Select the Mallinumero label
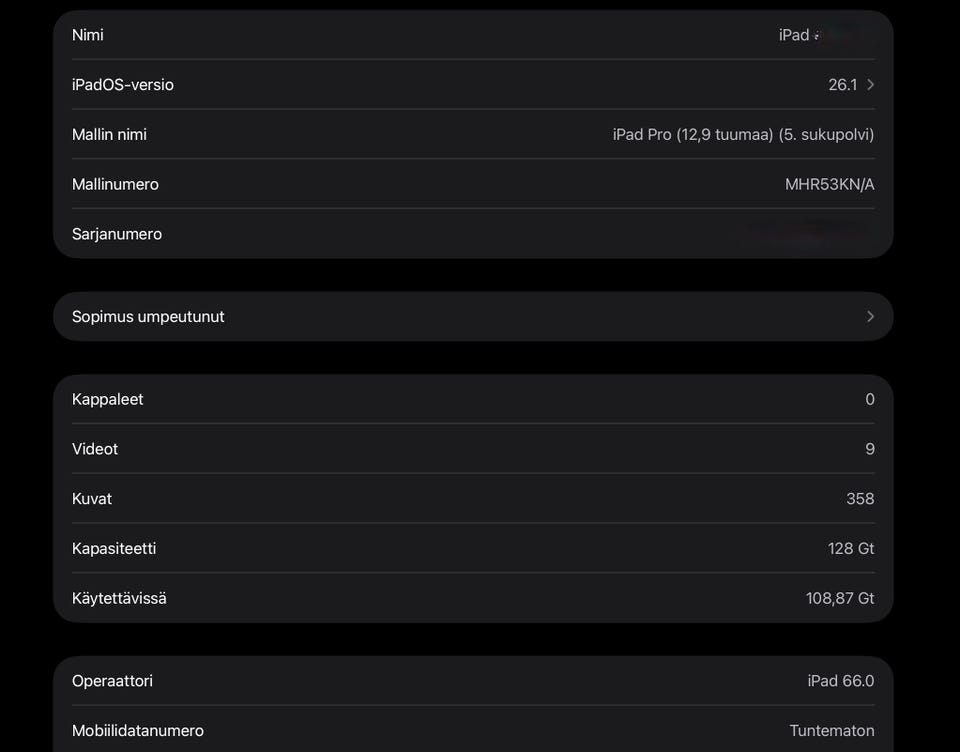 point(115,184)
